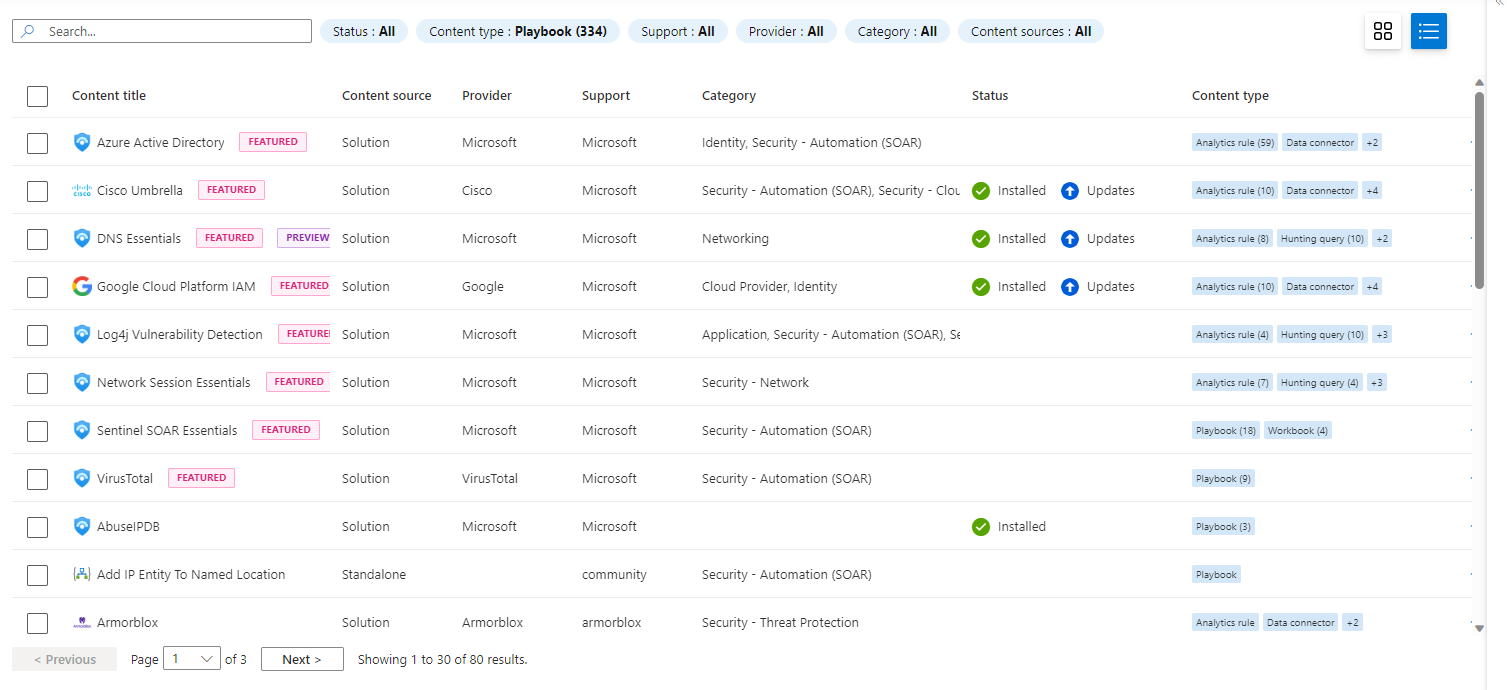Image resolution: width=1507 pixels, height=690 pixels.
Task: Sort by Support column header
Action: point(606,96)
